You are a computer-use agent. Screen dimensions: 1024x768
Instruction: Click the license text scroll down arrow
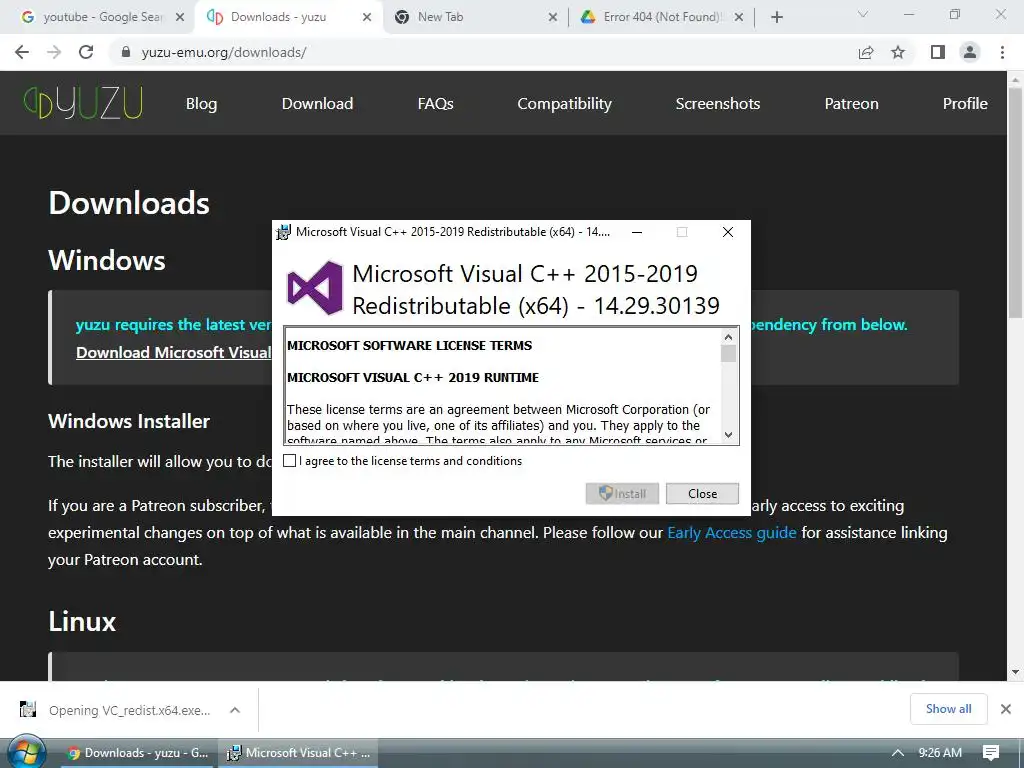[729, 435]
